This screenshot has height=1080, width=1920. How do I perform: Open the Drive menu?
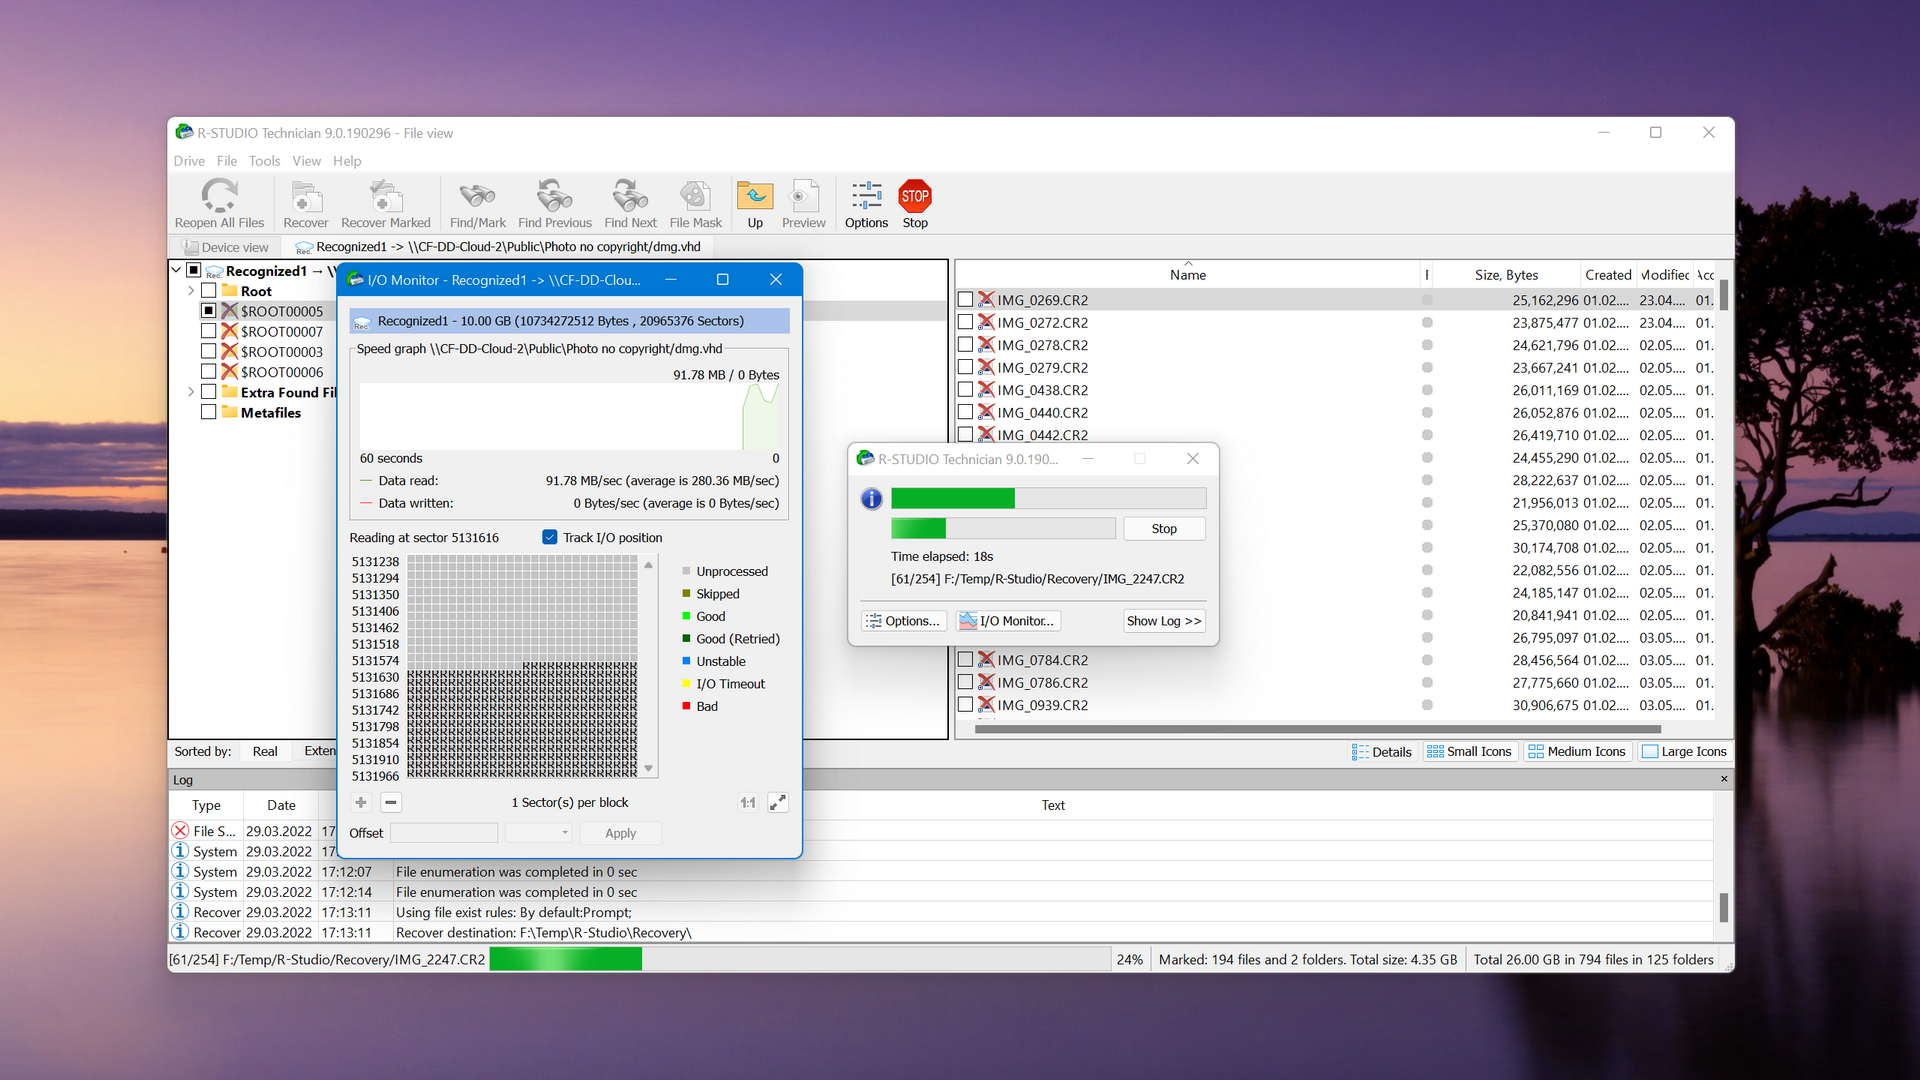(x=189, y=161)
